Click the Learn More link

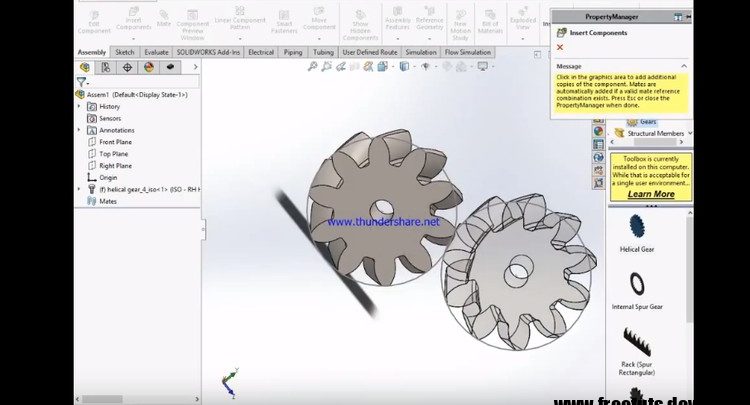point(651,194)
